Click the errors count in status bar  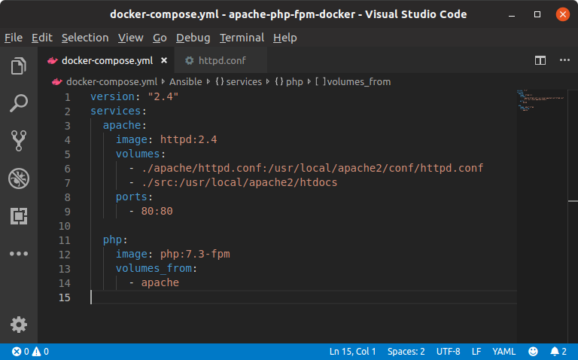(x=20, y=352)
